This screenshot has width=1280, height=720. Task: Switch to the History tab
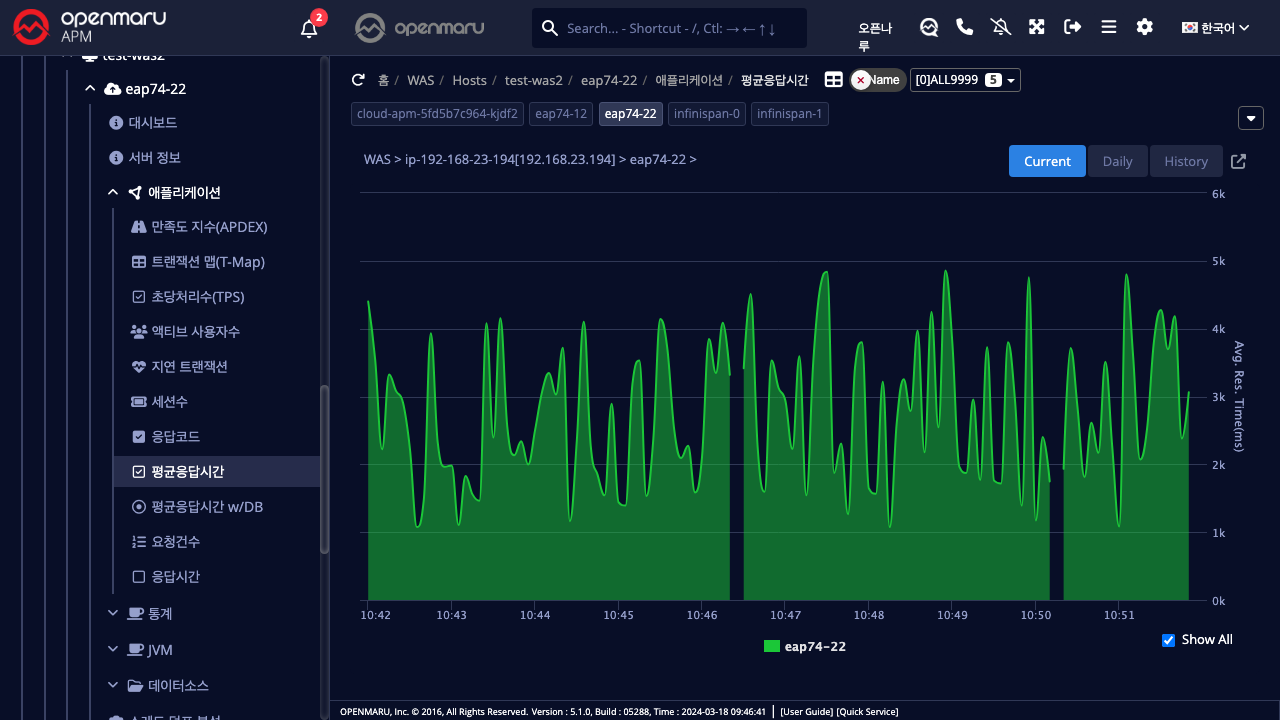coord(1185,161)
